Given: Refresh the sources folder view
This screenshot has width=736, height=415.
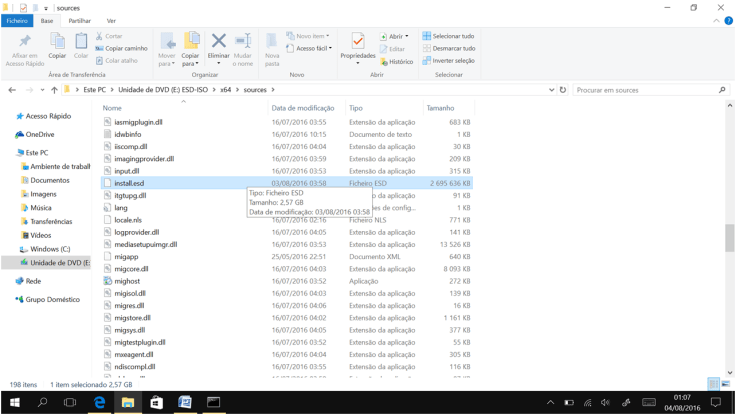Looking at the screenshot, I should (563, 90).
